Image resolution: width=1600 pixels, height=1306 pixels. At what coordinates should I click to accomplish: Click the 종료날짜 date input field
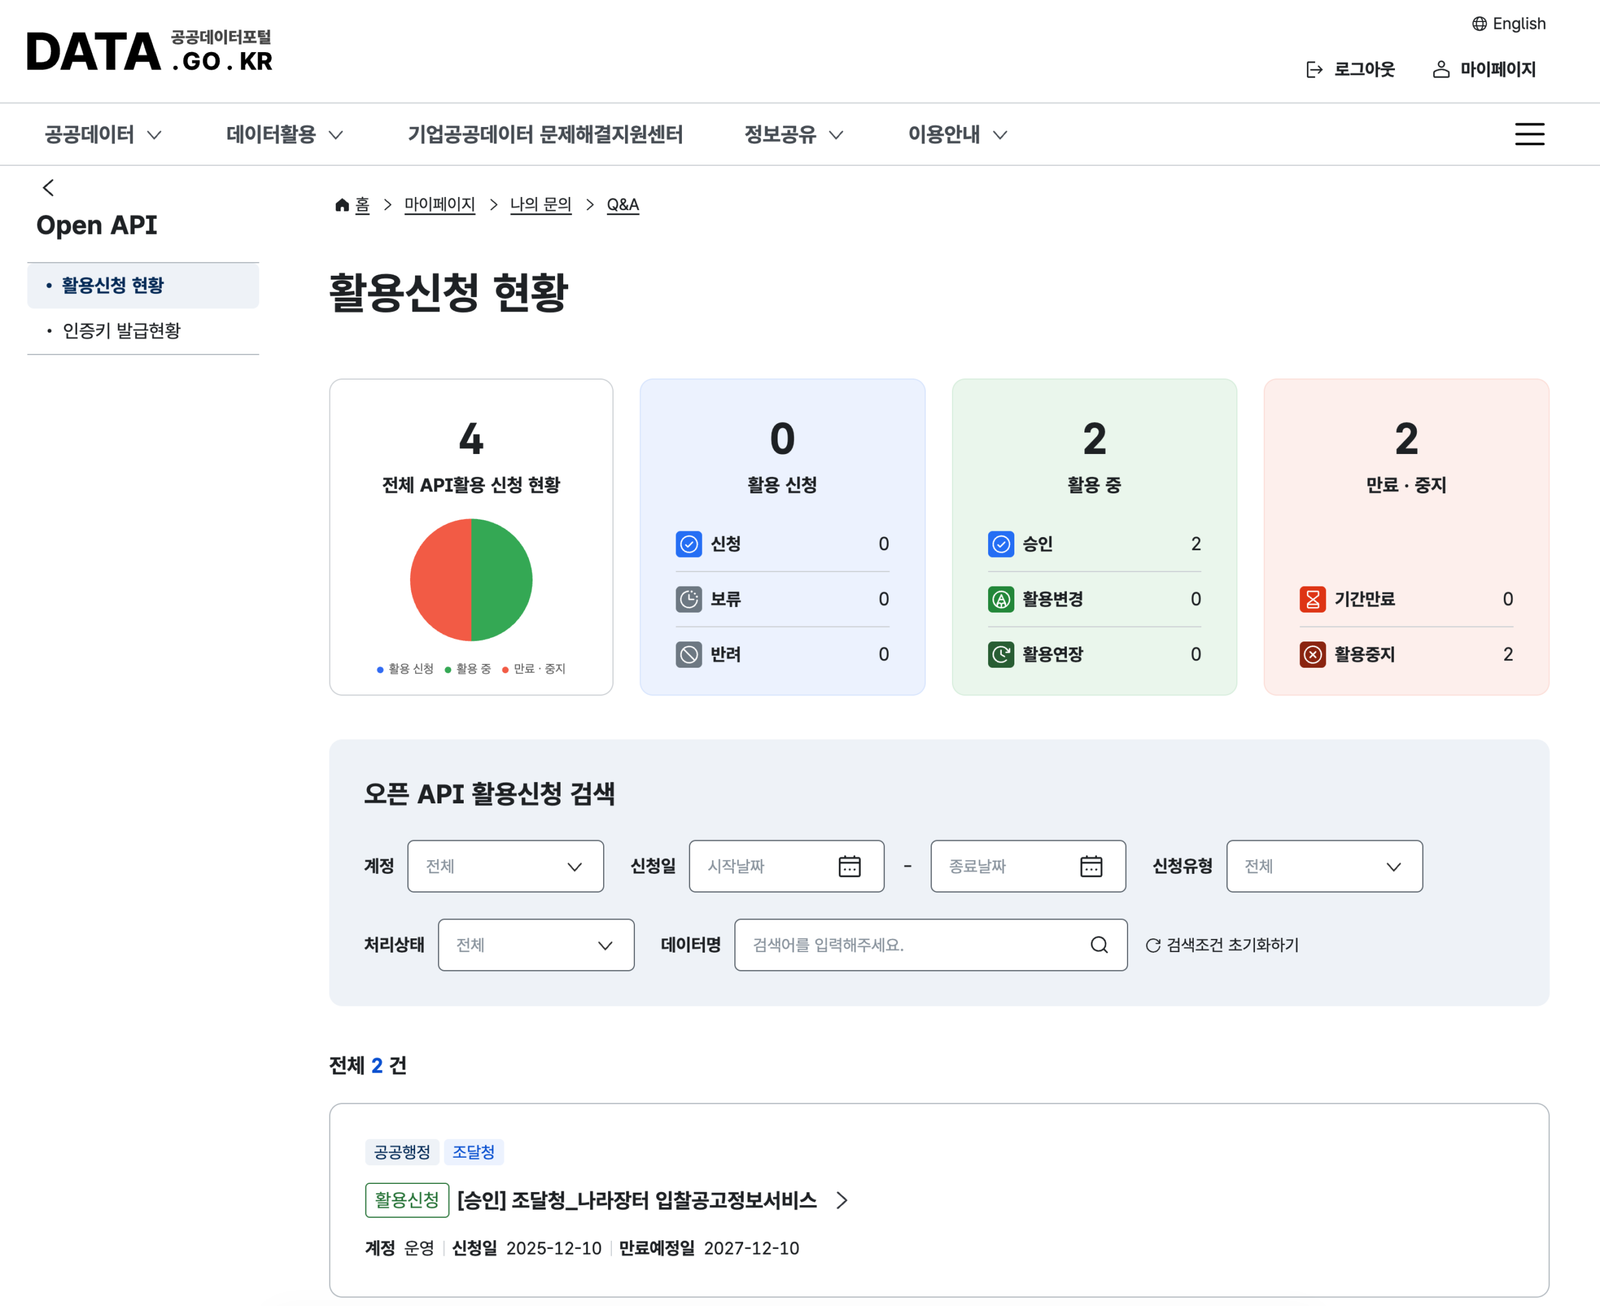tap(1028, 866)
